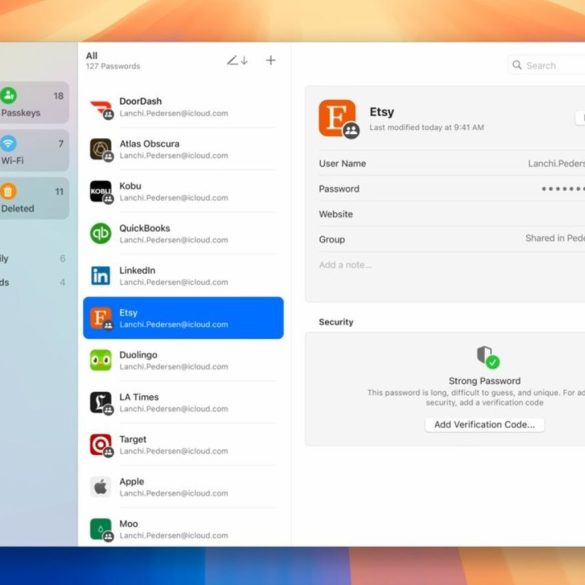
Task: Reveal the Etsy password field dots
Action: point(563,189)
